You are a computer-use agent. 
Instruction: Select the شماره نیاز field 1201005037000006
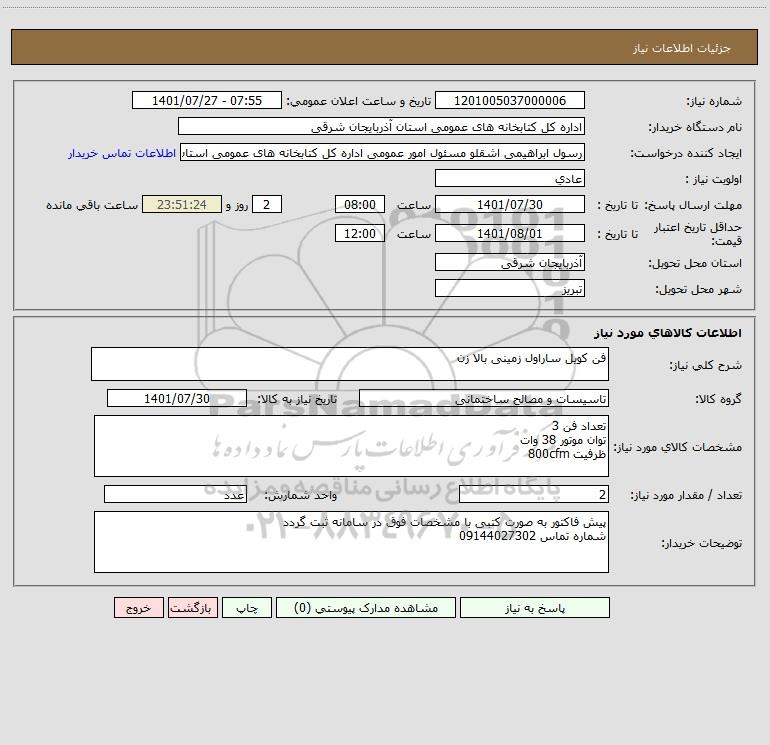coord(510,101)
